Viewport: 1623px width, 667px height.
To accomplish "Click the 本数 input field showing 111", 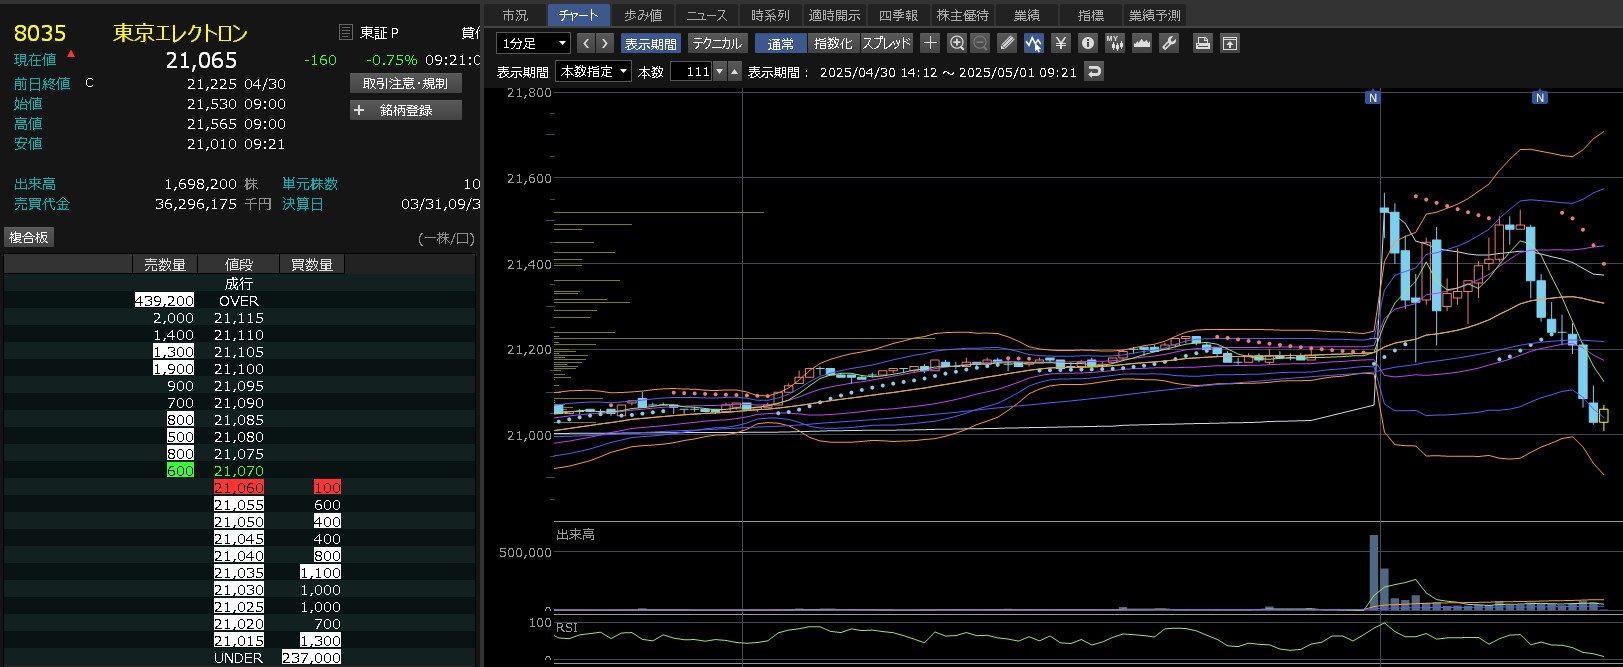I will coord(691,72).
